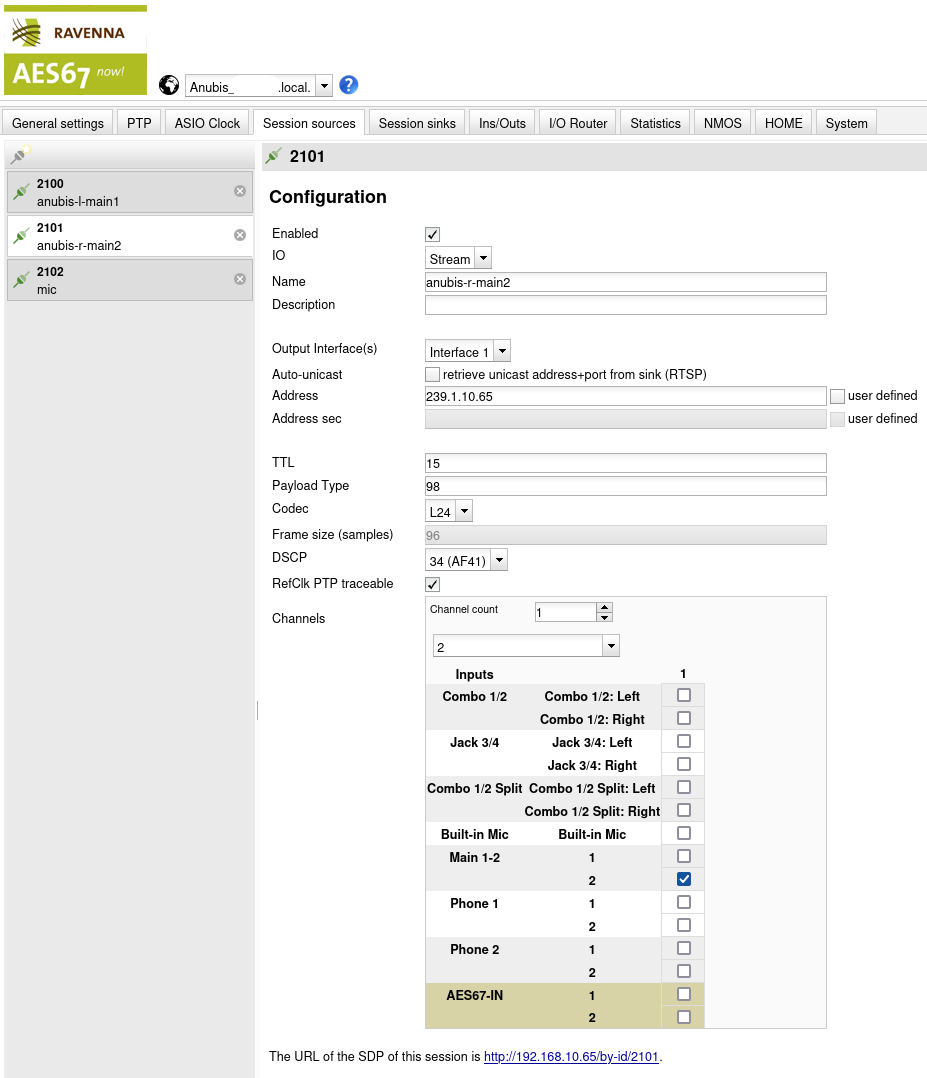Open the System tab
The width and height of the screenshot is (927, 1078).
tap(847, 123)
